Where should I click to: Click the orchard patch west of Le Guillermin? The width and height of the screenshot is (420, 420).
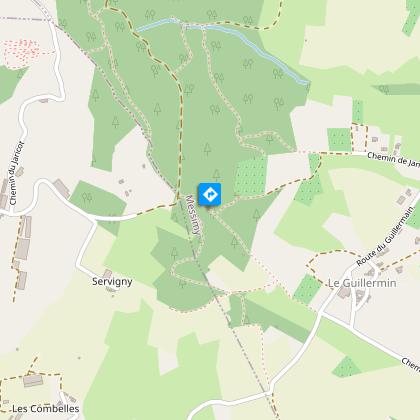coord(307,289)
